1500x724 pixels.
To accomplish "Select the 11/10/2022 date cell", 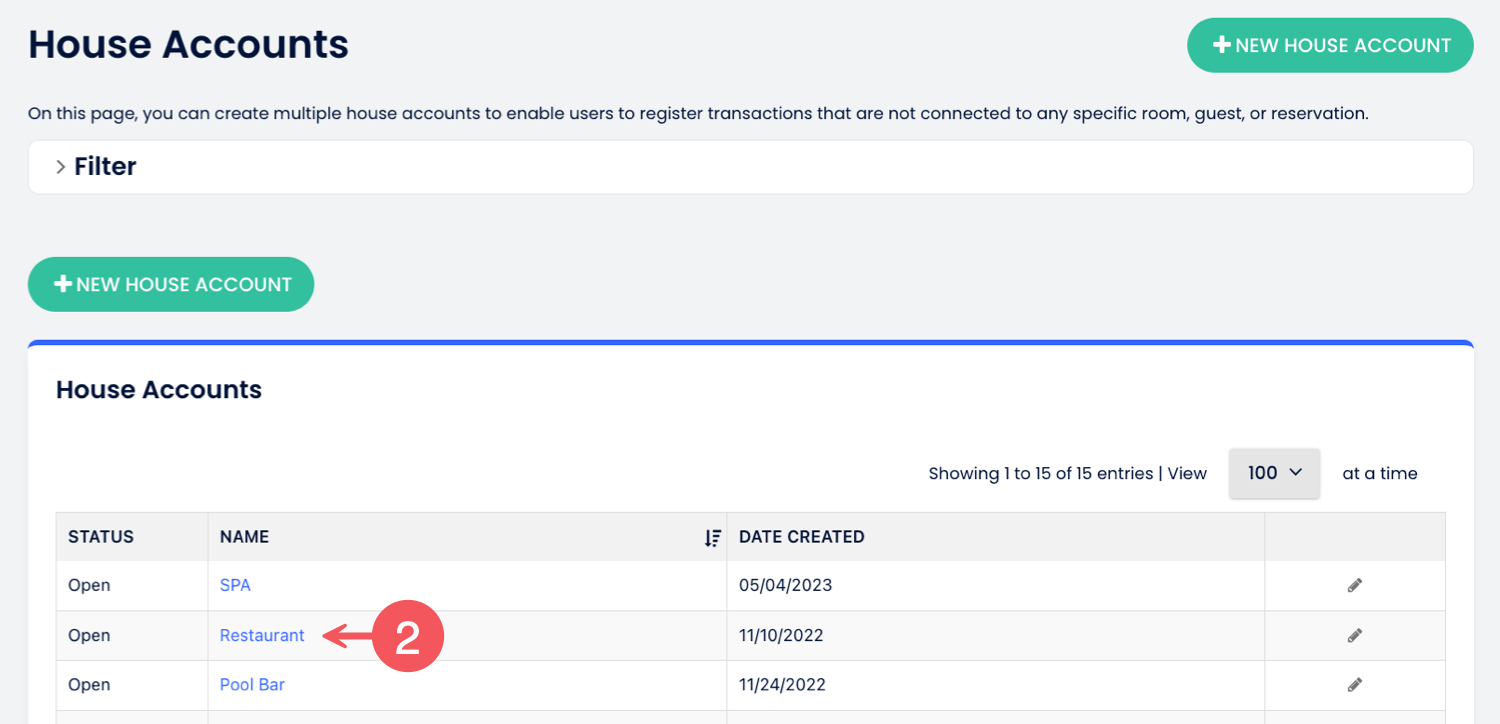I will coord(781,635).
